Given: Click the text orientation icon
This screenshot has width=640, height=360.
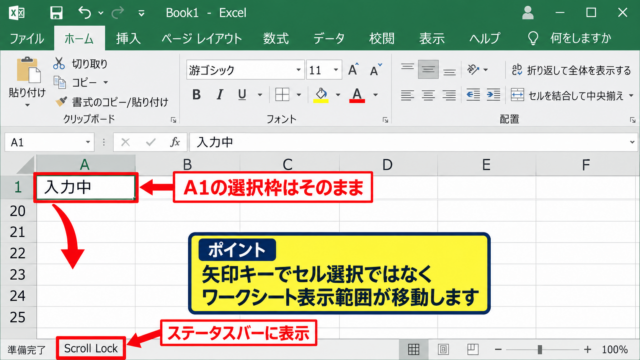Looking at the screenshot, I should (x=473, y=70).
